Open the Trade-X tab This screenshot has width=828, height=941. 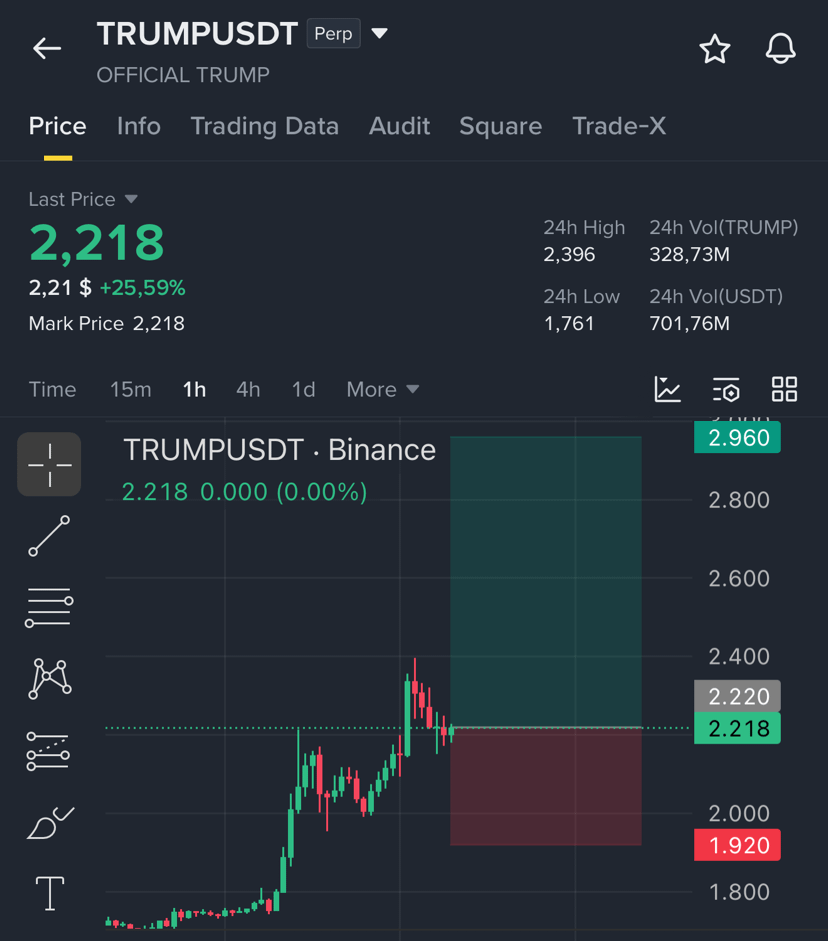pos(619,126)
